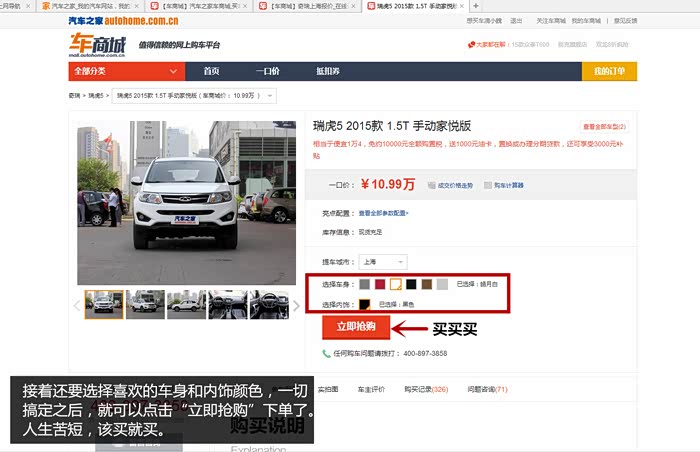Choose the brown body color swatch
This screenshot has height=452, width=700.
pyautogui.click(x=426, y=284)
